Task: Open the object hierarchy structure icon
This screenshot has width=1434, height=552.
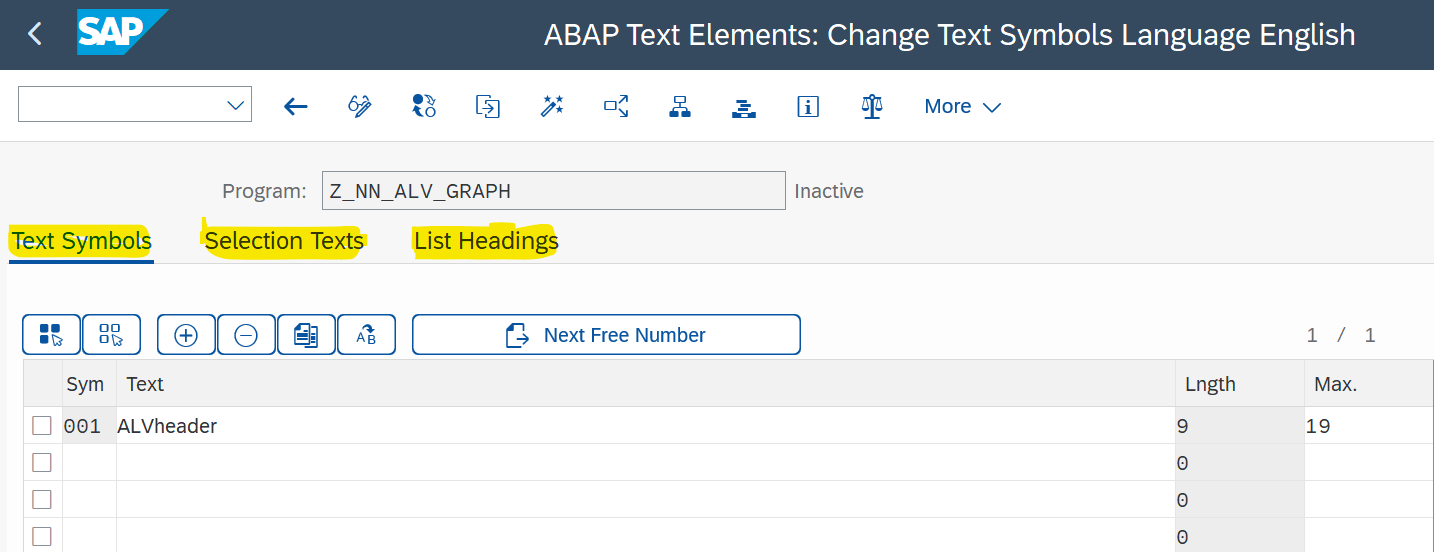Action: tap(680, 106)
